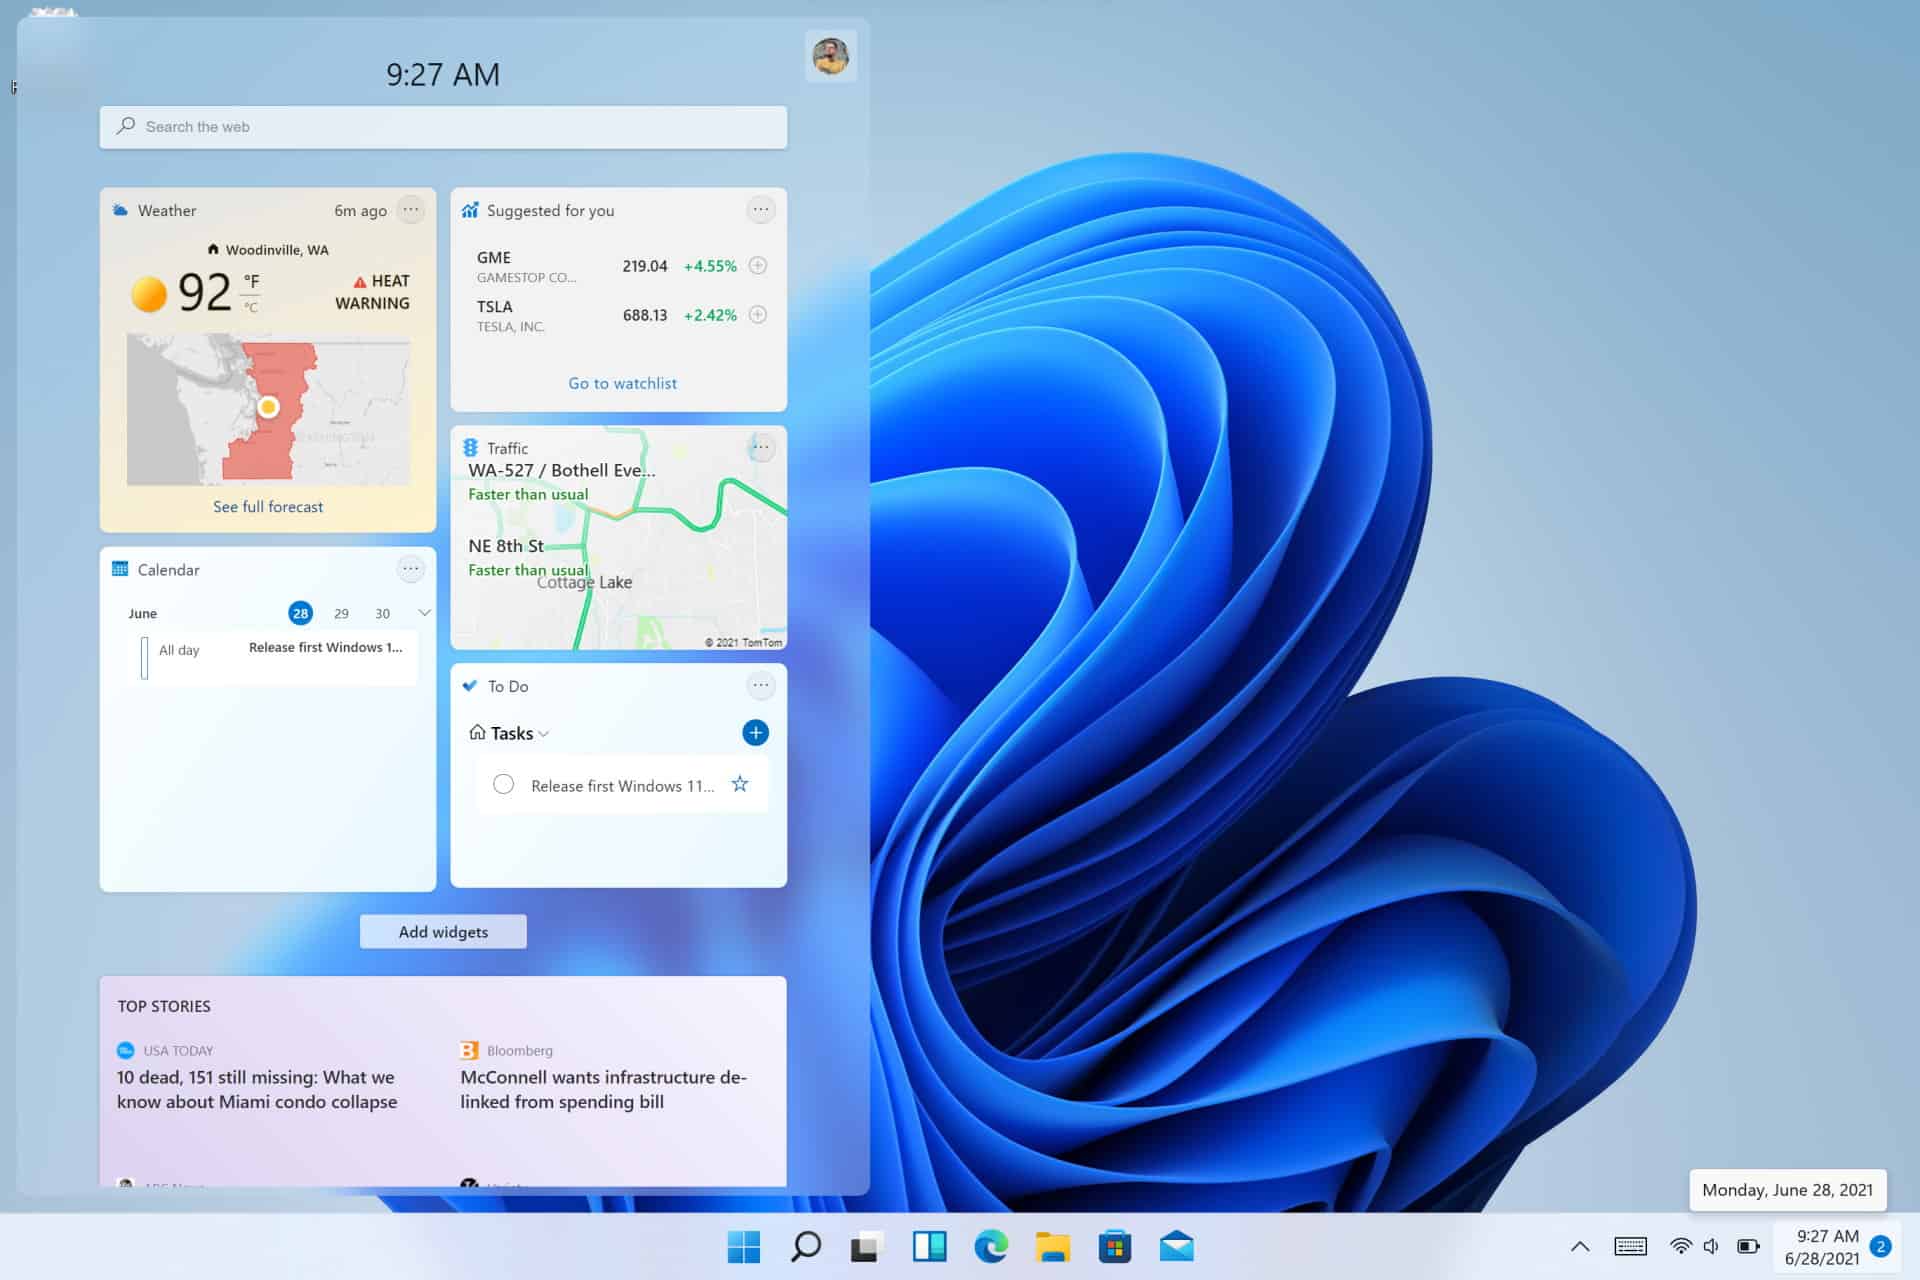Viewport: 1920px width, 1280px height.
Task: Click the Go to watchlist link
Action: [620, 381]
